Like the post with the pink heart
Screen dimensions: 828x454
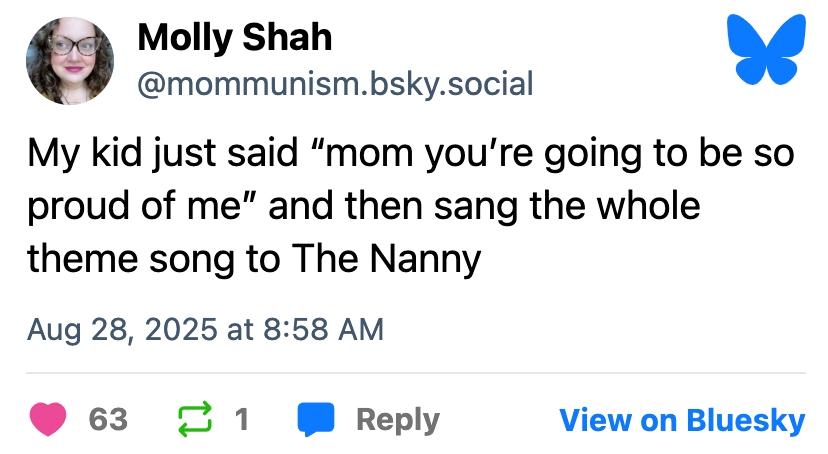coord(48,419)
